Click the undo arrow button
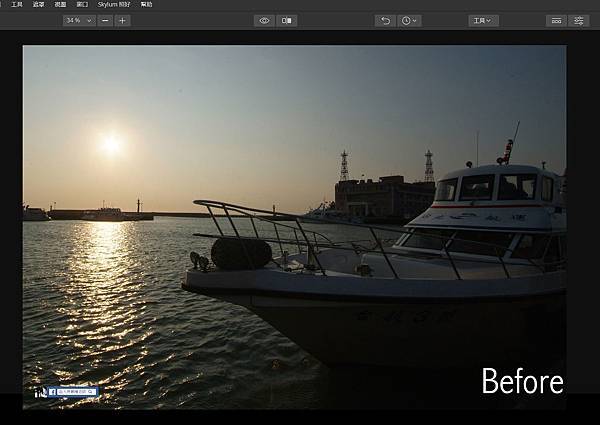This screenshot has width=600, height=425. tap(385, 21)
